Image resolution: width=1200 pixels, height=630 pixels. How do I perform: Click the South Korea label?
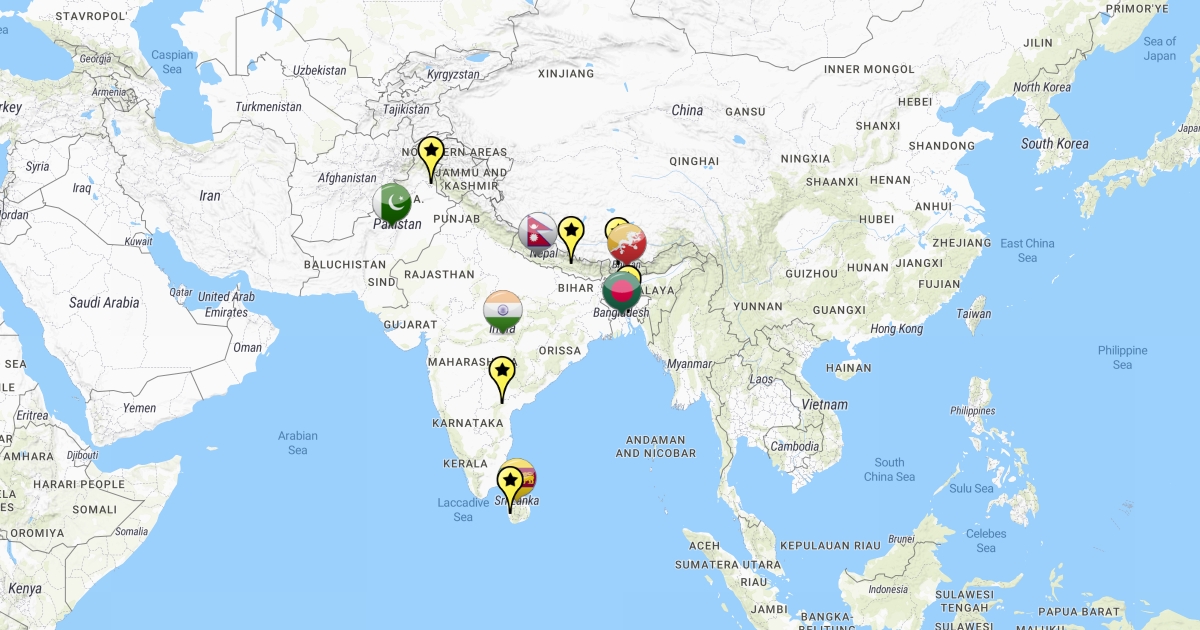tap(1055, 144)
